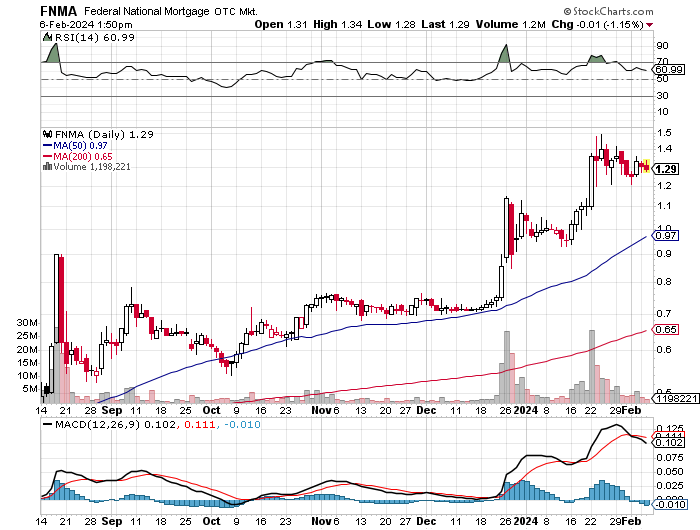Screen dimensions: 700x530
Task: Click the yellow-highlighted latest candlestick
Action: coord(646,166)
